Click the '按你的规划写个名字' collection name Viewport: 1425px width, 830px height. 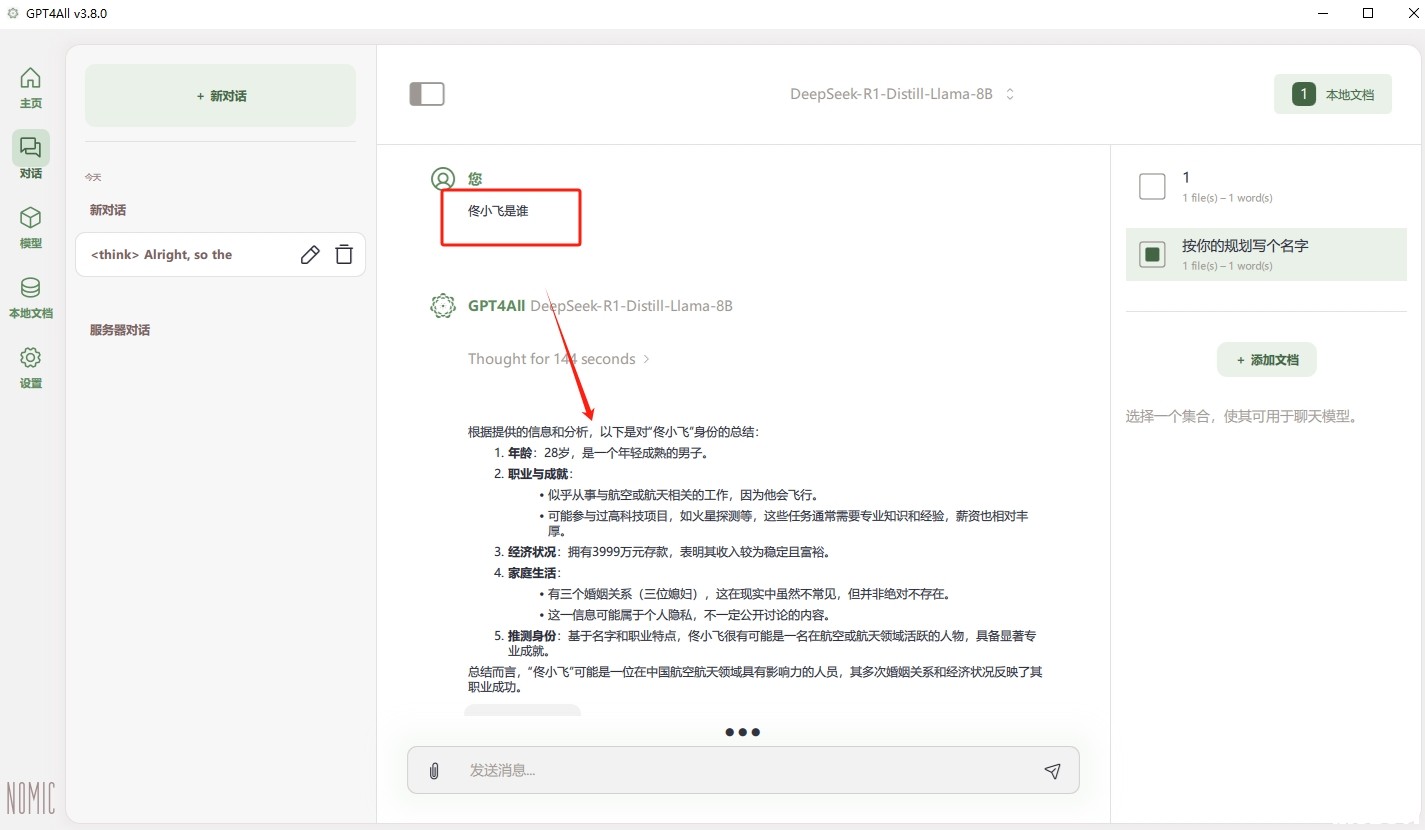[1245, 245]
